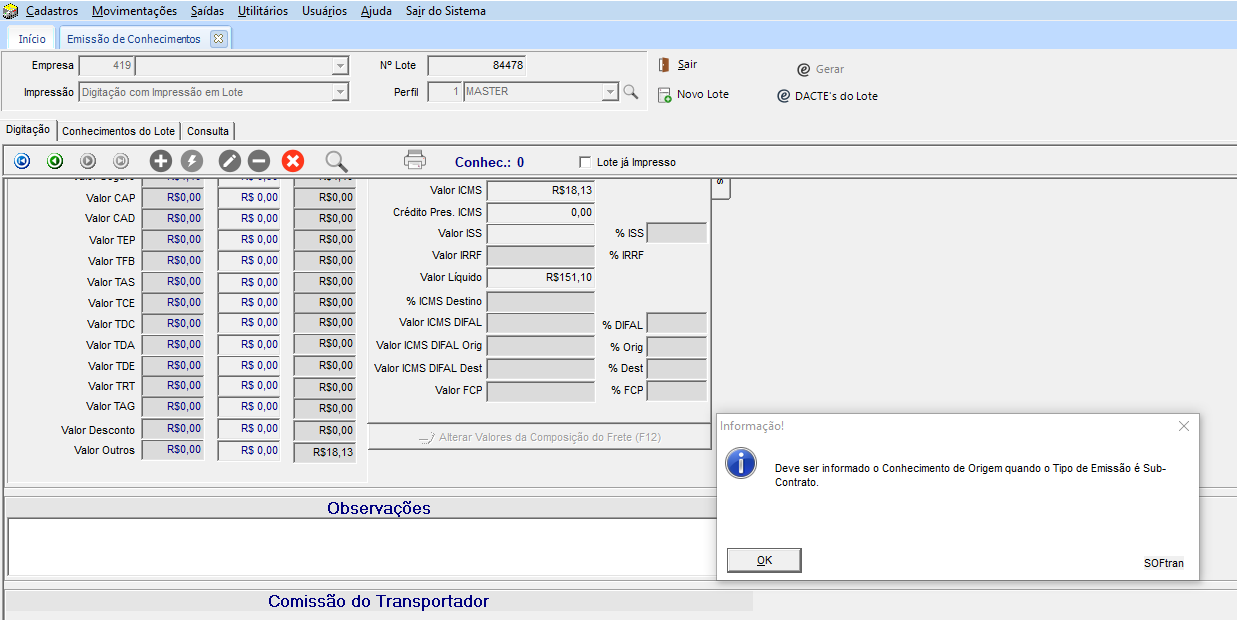Image resolution: width=1237 pixels, height=620 pixels.
Task: Click the minus remove record icon
Action: (x=259, y=160)
